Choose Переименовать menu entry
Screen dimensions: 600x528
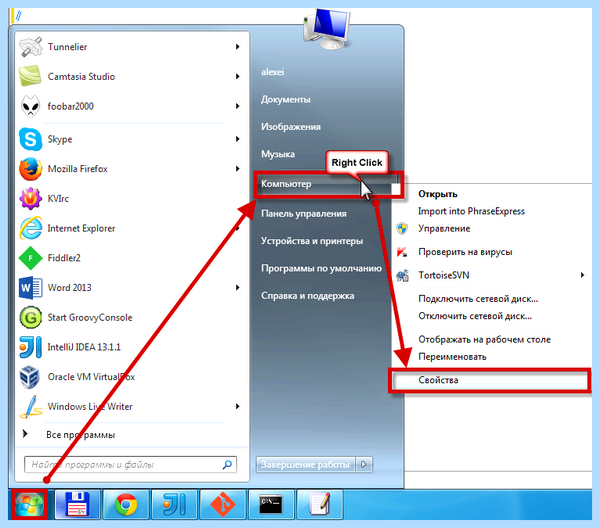point(452,357)
